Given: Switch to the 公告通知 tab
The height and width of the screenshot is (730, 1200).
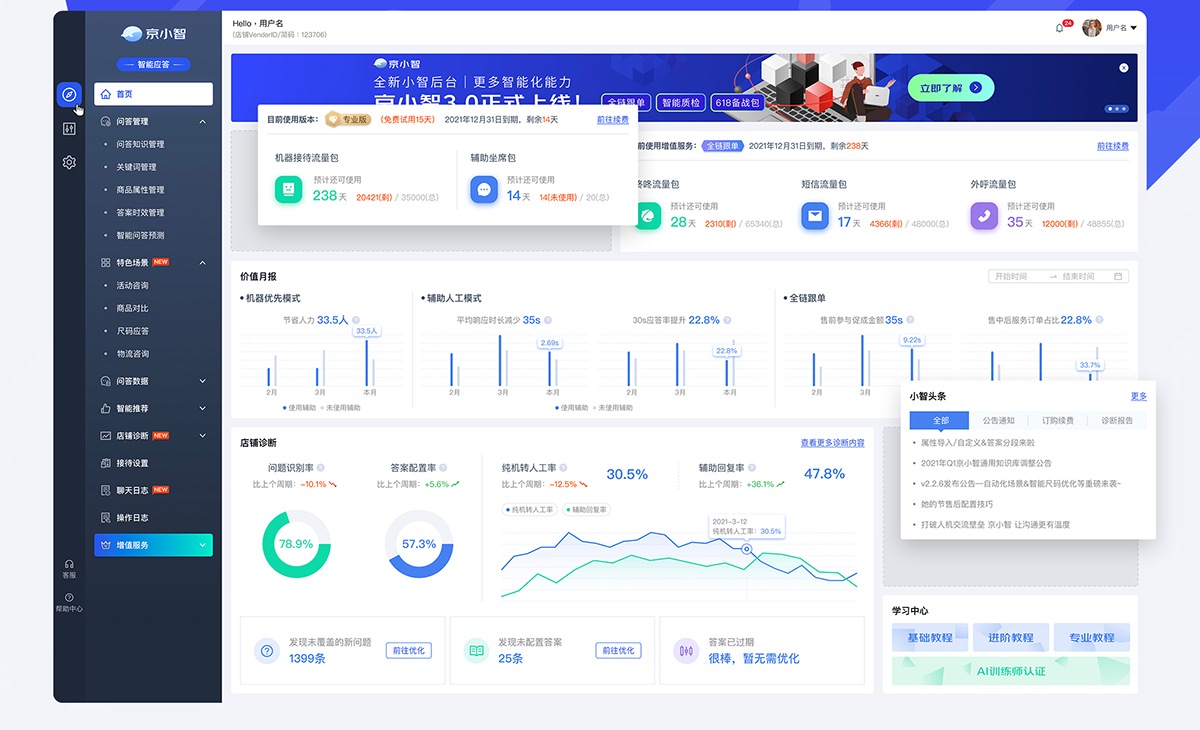Looking at the screenshot, I should [998, 421].
